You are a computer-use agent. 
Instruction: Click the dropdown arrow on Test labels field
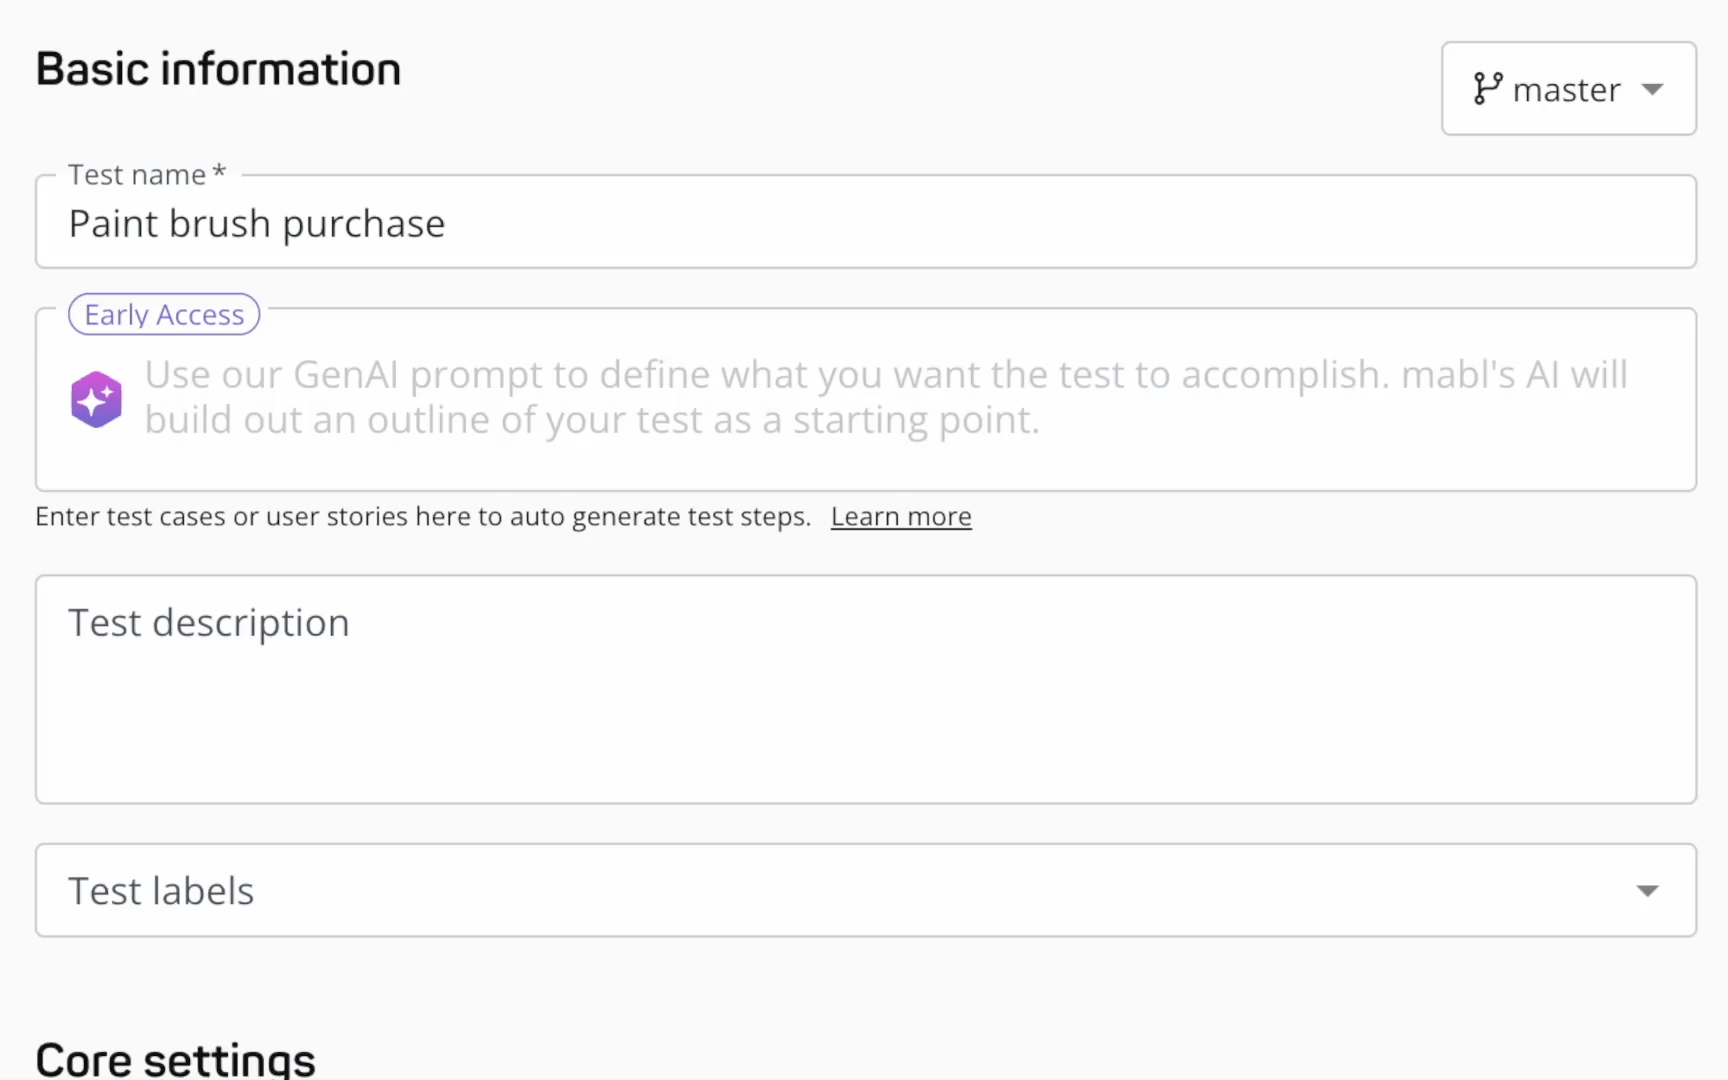(x=1646, y=890)
